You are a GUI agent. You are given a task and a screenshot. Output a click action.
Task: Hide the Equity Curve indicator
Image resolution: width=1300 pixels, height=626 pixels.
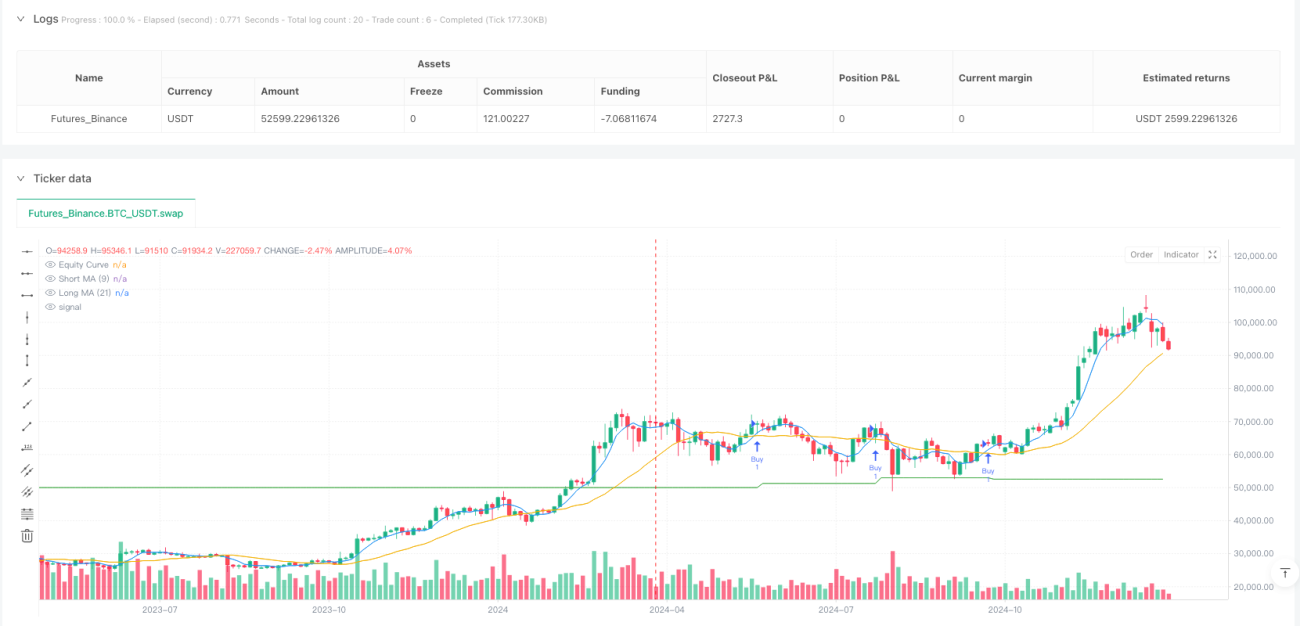coord(51,264)
